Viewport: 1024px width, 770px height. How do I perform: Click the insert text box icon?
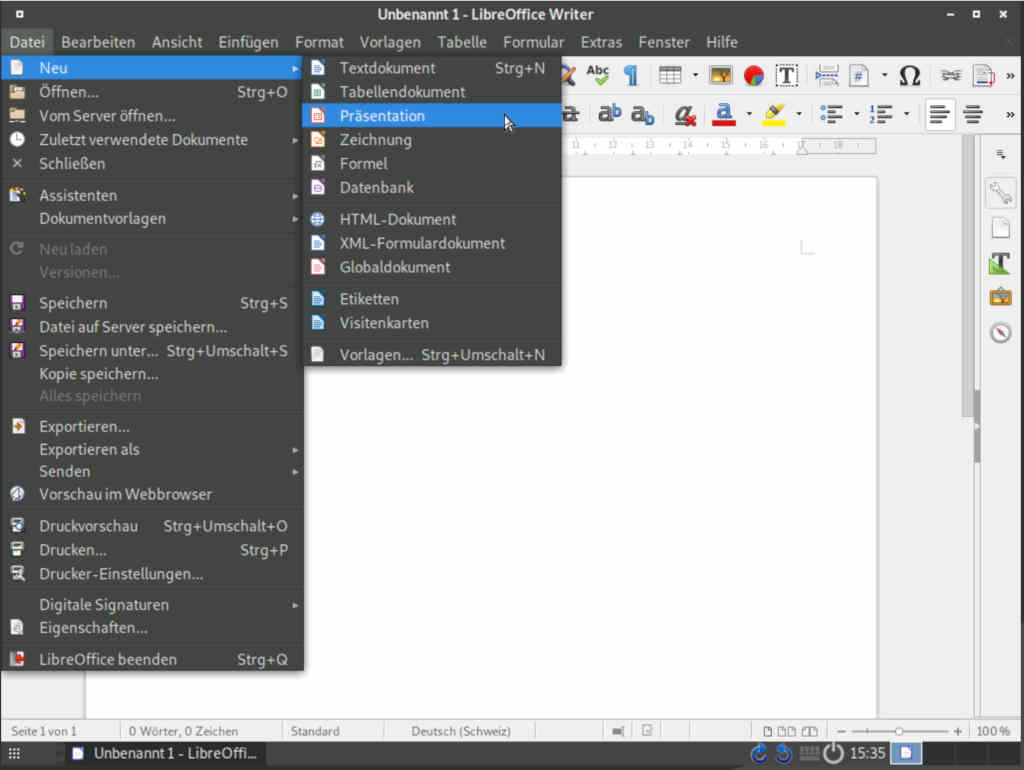tap(787, 75)
